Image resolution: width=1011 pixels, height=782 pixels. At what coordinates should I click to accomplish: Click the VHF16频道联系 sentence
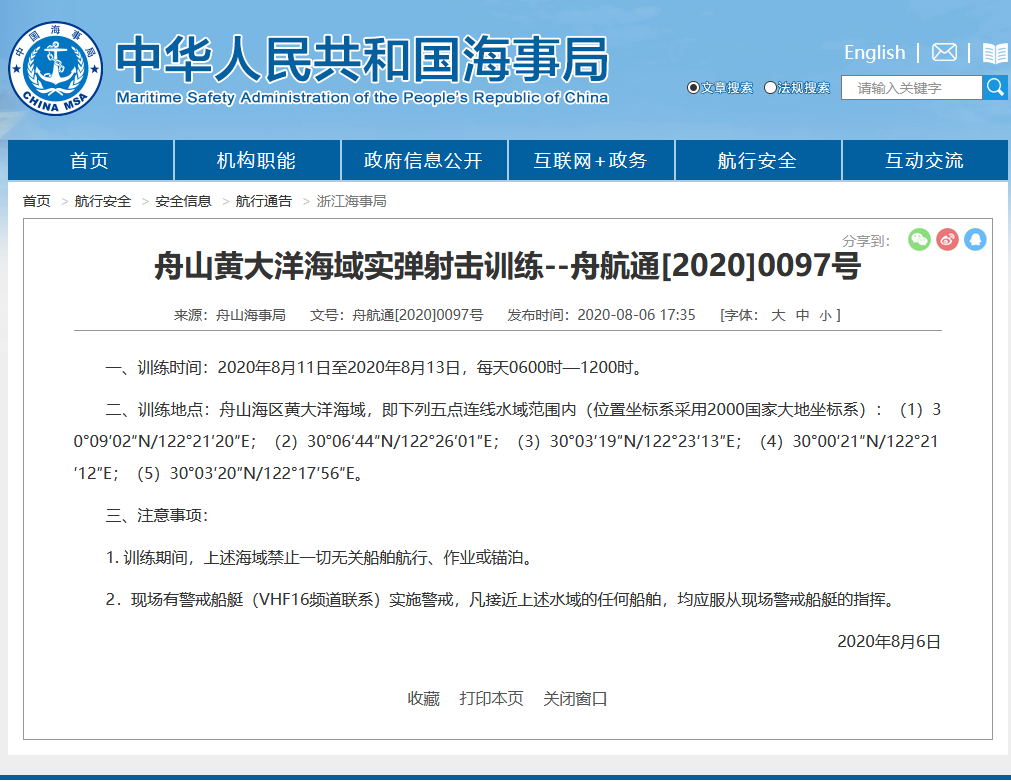click(x=500, y=600)
